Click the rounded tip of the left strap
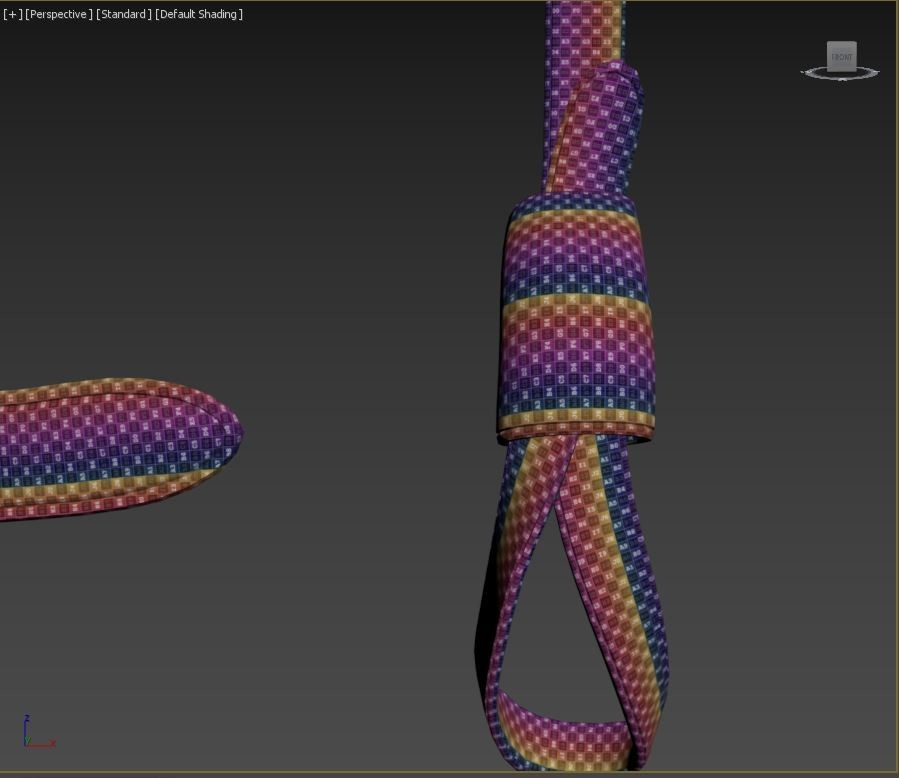 tap(232, 433)
